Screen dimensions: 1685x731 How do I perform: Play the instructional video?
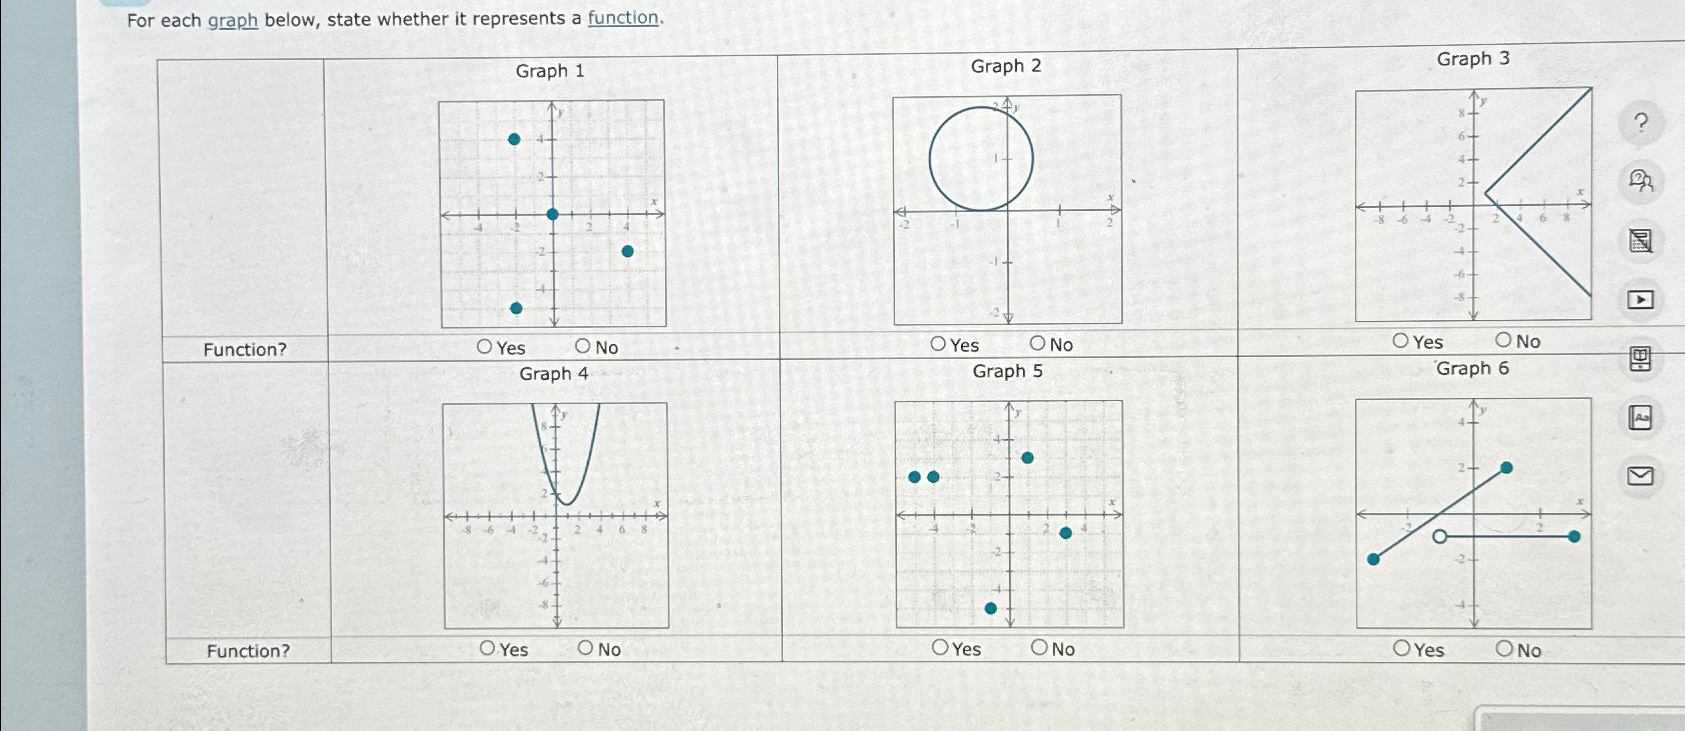(x=1640, y=298)
